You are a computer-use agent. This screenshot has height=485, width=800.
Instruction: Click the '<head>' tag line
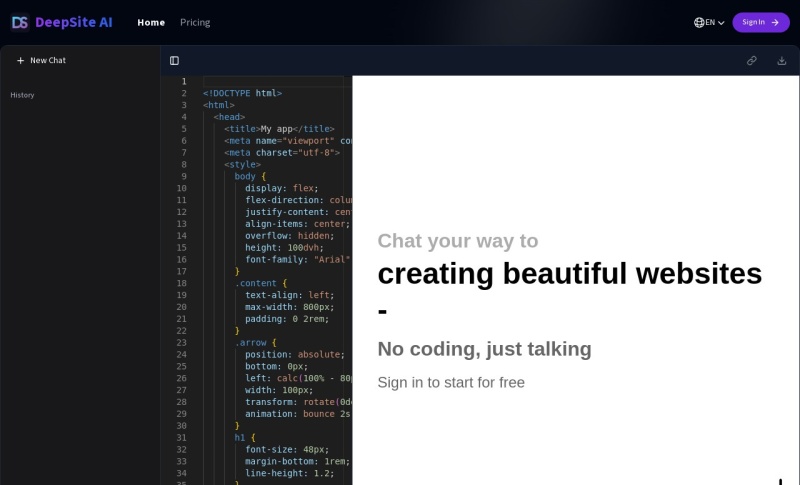click(x=229, y=117)
